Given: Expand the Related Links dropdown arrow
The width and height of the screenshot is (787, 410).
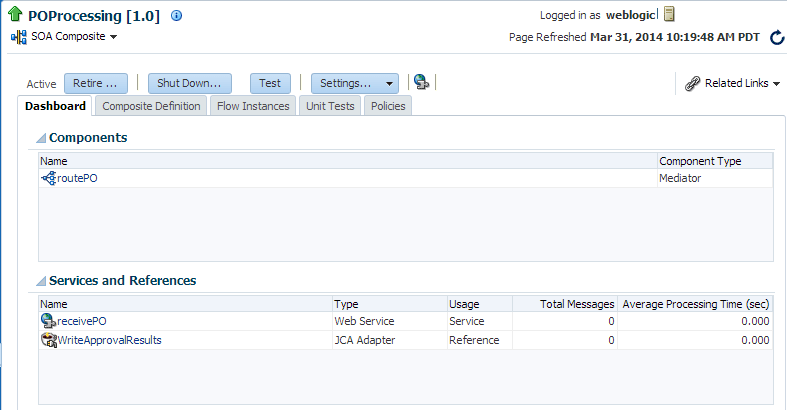Looking at the screenshot, I should tap(776, 84).
